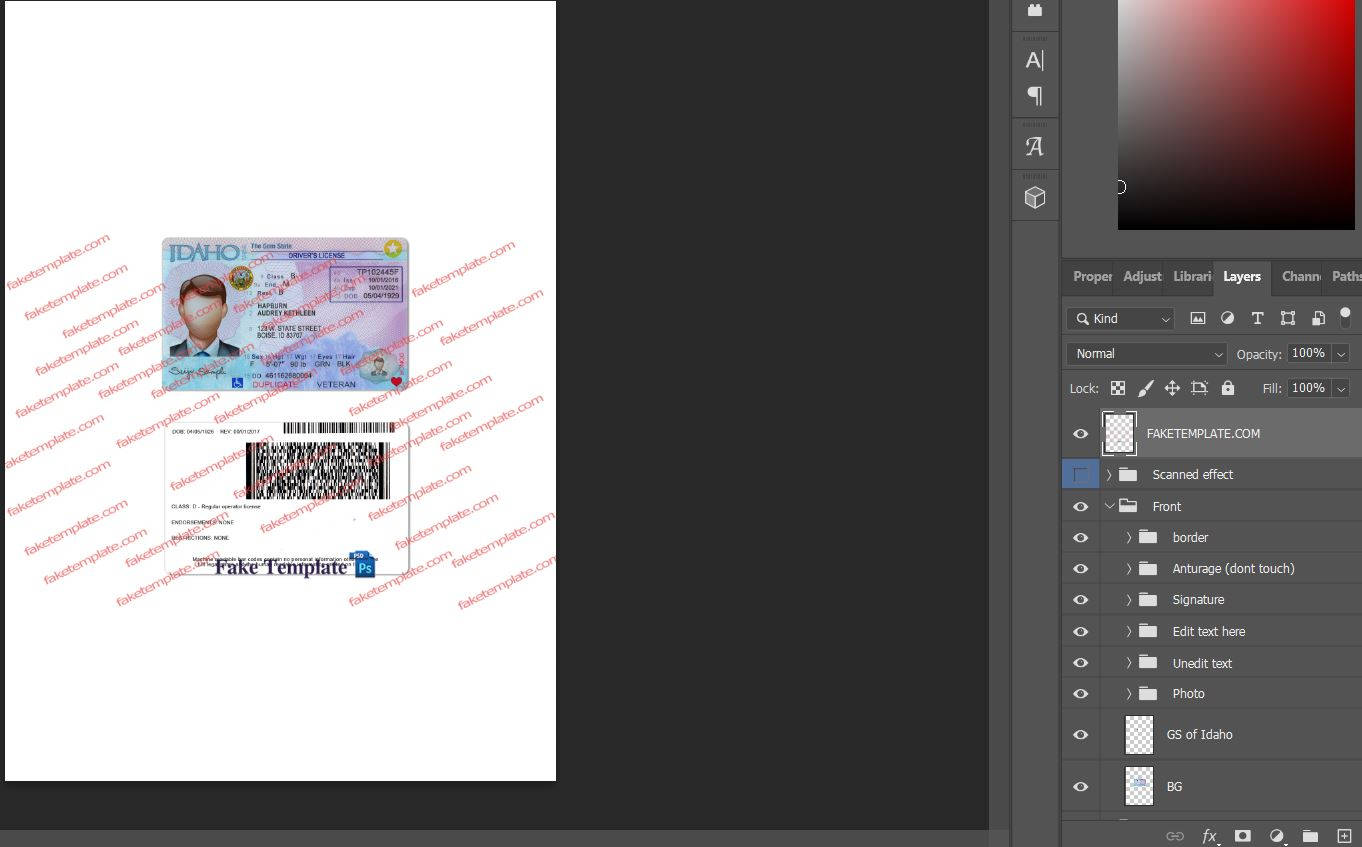Click the lock all padlock icon
This screenshot has height=847, width=1362.
[x=1227, y=388]
